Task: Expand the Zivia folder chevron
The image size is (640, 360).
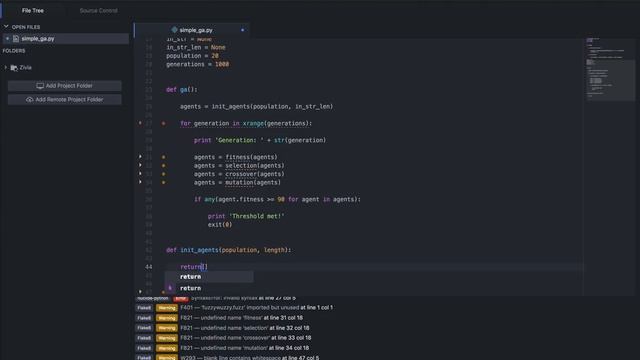Action: tap(6, 67)
